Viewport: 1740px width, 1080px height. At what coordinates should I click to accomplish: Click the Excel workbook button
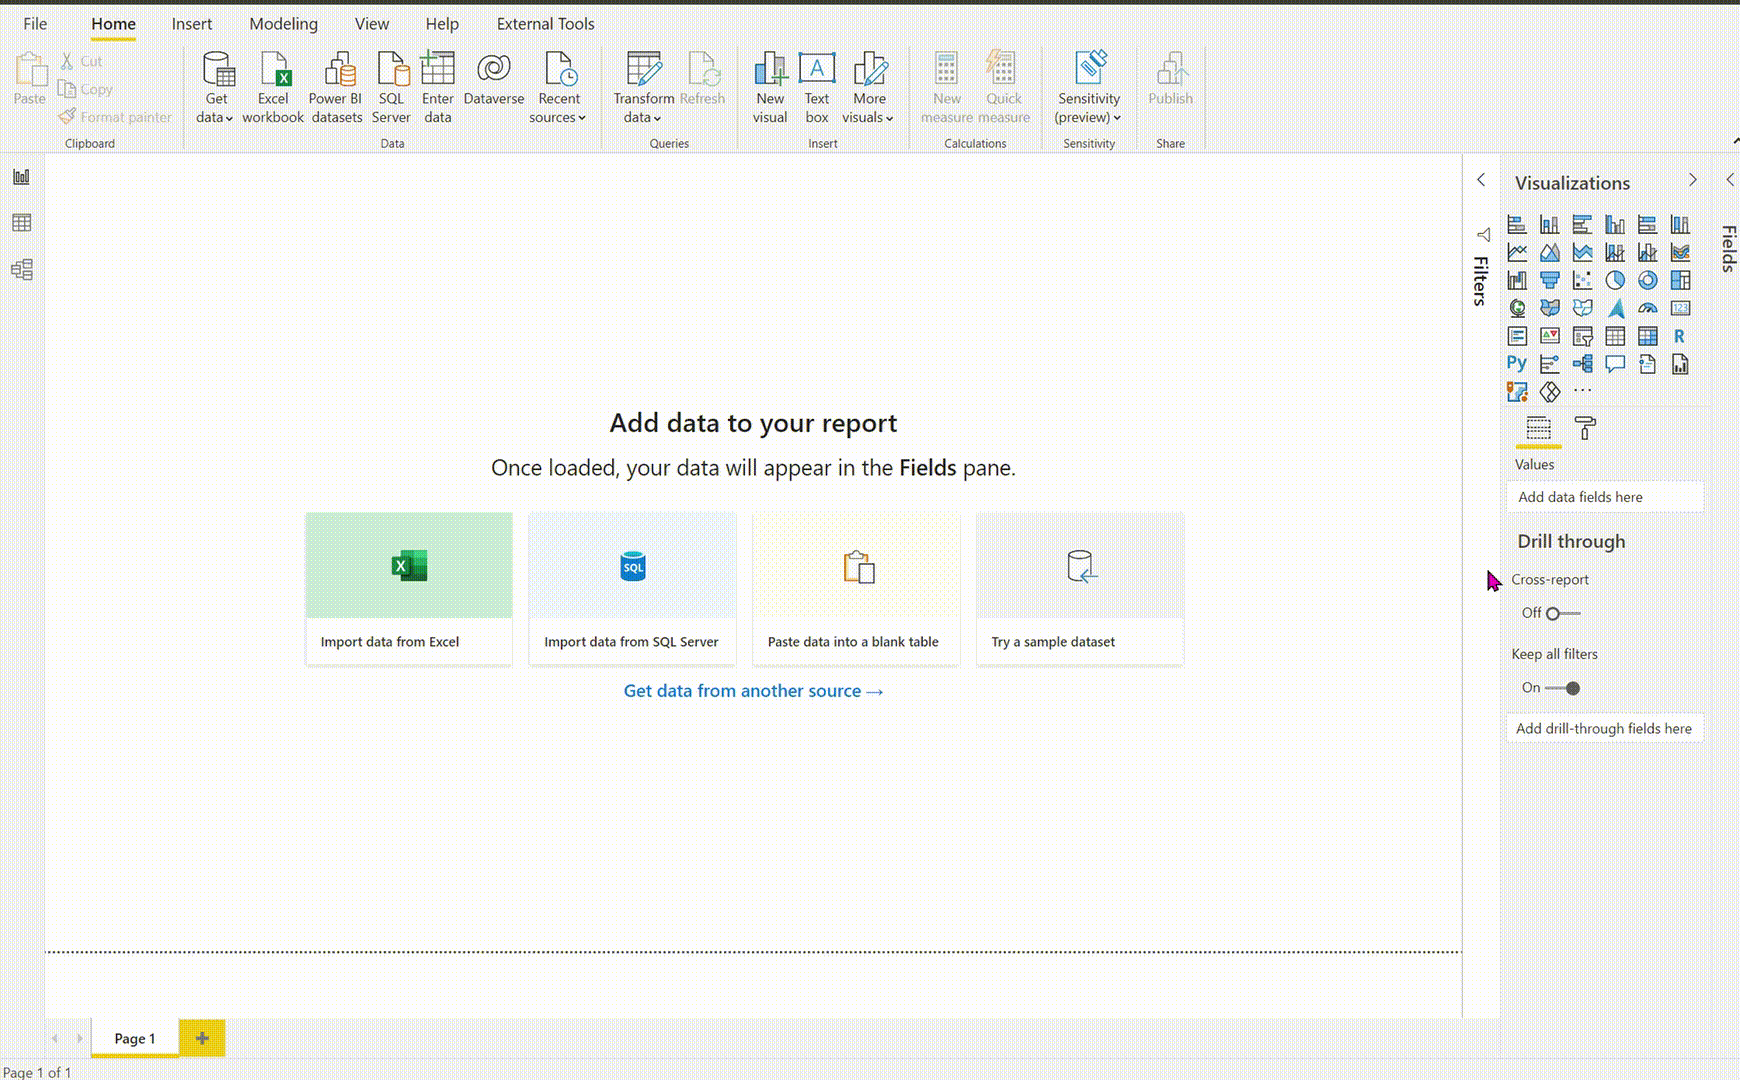click(x=273, y=88)
